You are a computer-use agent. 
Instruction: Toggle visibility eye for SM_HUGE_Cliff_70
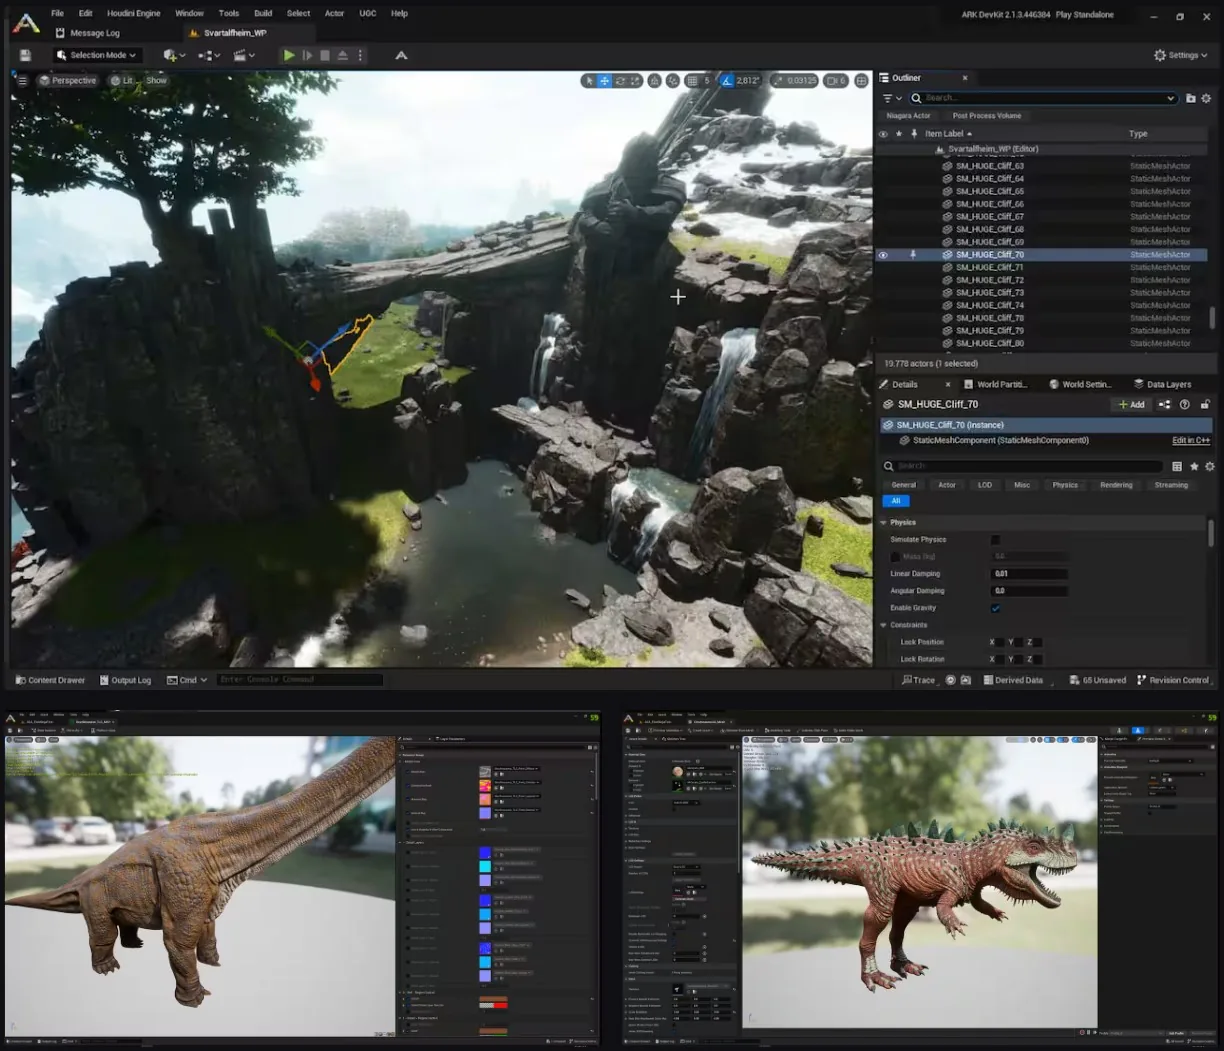pyautogui.click(x=883, y=255)
